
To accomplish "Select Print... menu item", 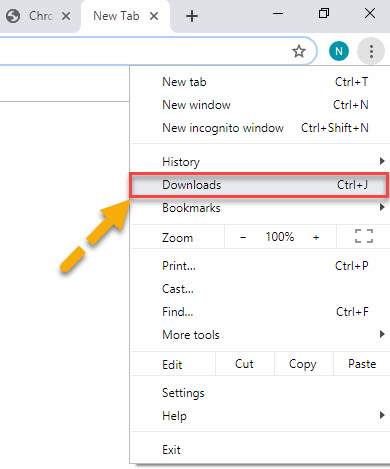I will (260, 266).
